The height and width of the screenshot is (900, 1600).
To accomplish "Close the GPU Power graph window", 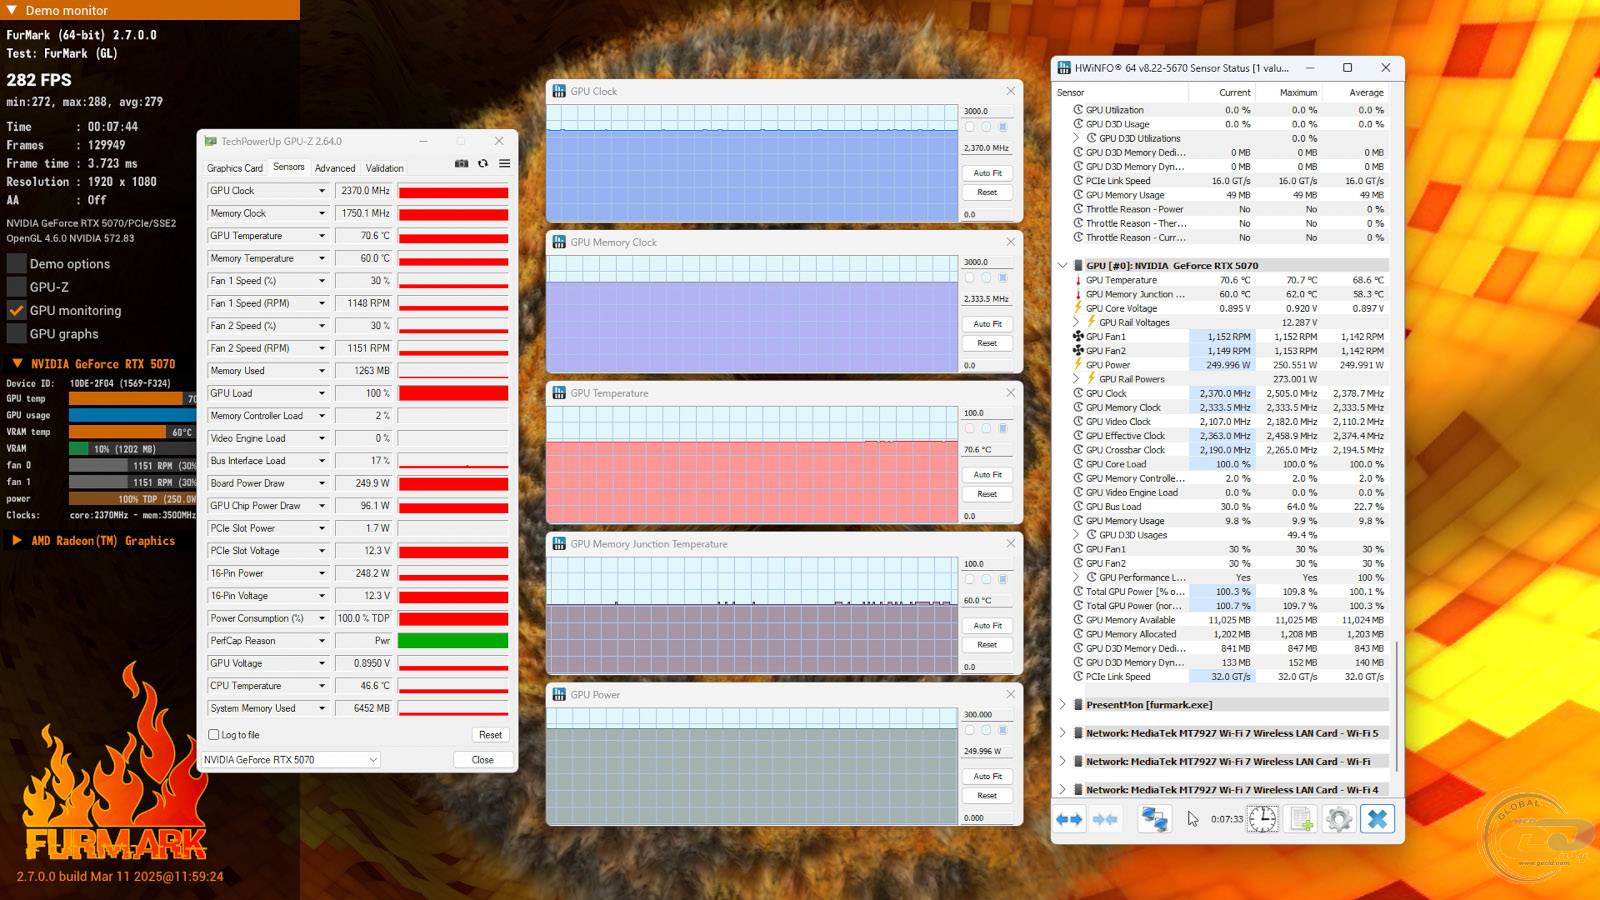I will point(1010,695).
